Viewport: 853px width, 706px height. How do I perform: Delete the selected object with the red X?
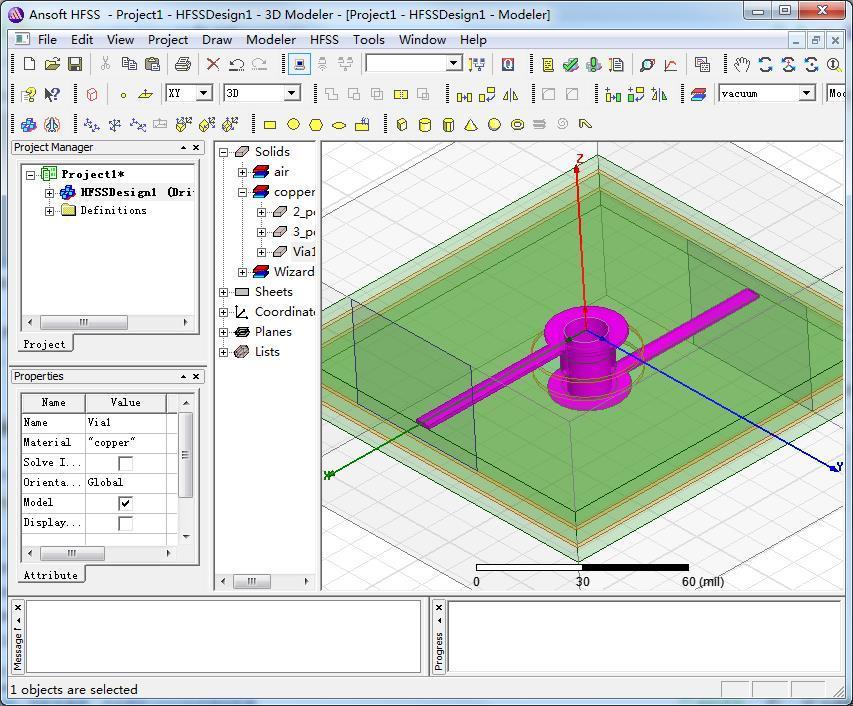click(x=213, y=64)
